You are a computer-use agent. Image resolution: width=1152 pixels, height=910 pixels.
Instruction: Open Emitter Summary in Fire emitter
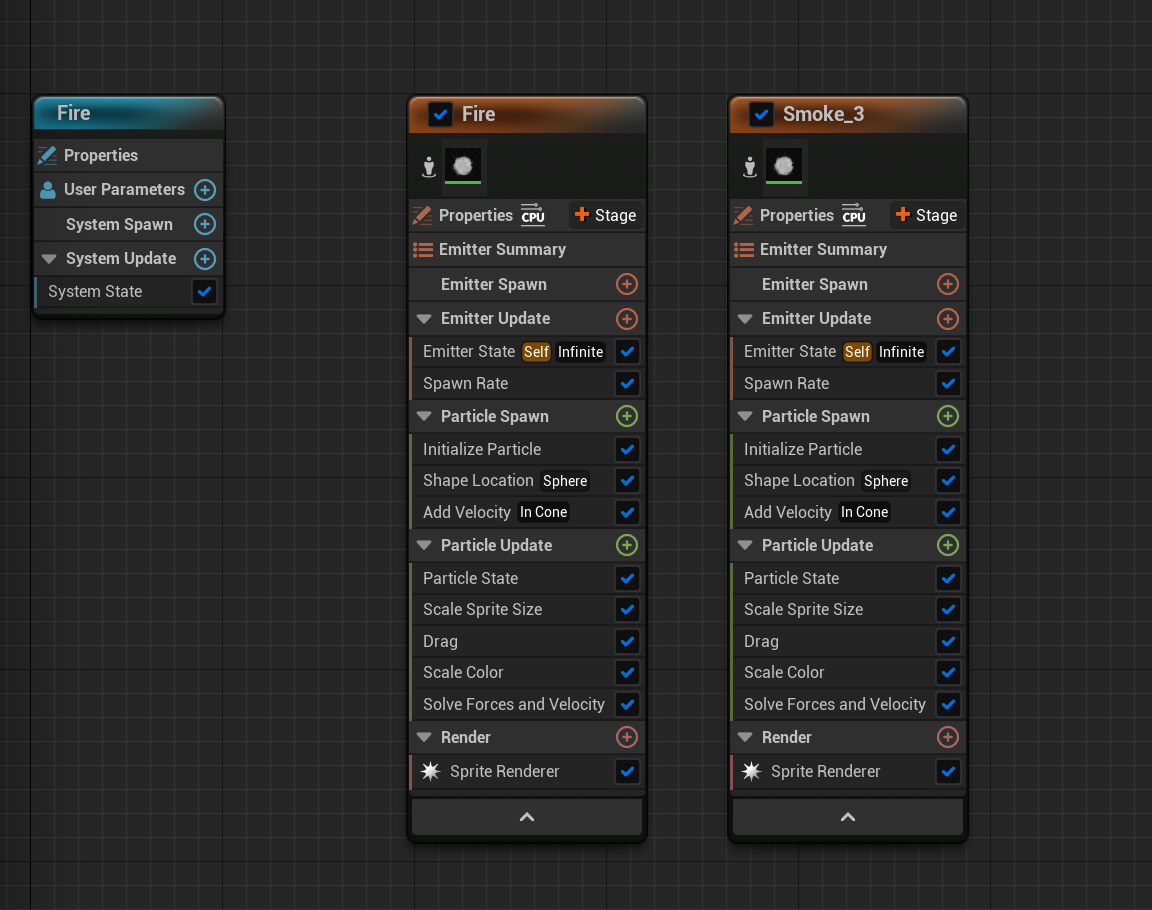[502, 250]
